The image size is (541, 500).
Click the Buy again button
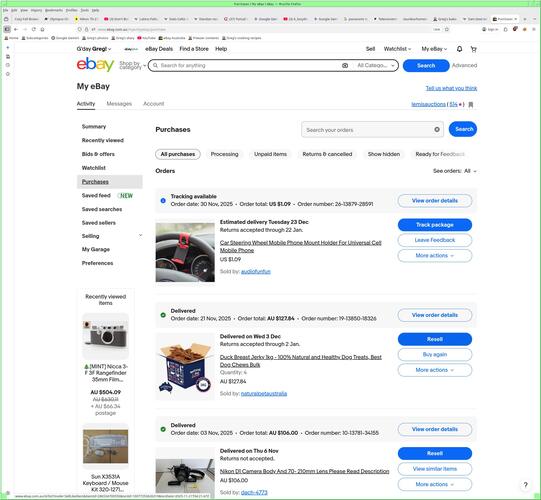[435, 354]
